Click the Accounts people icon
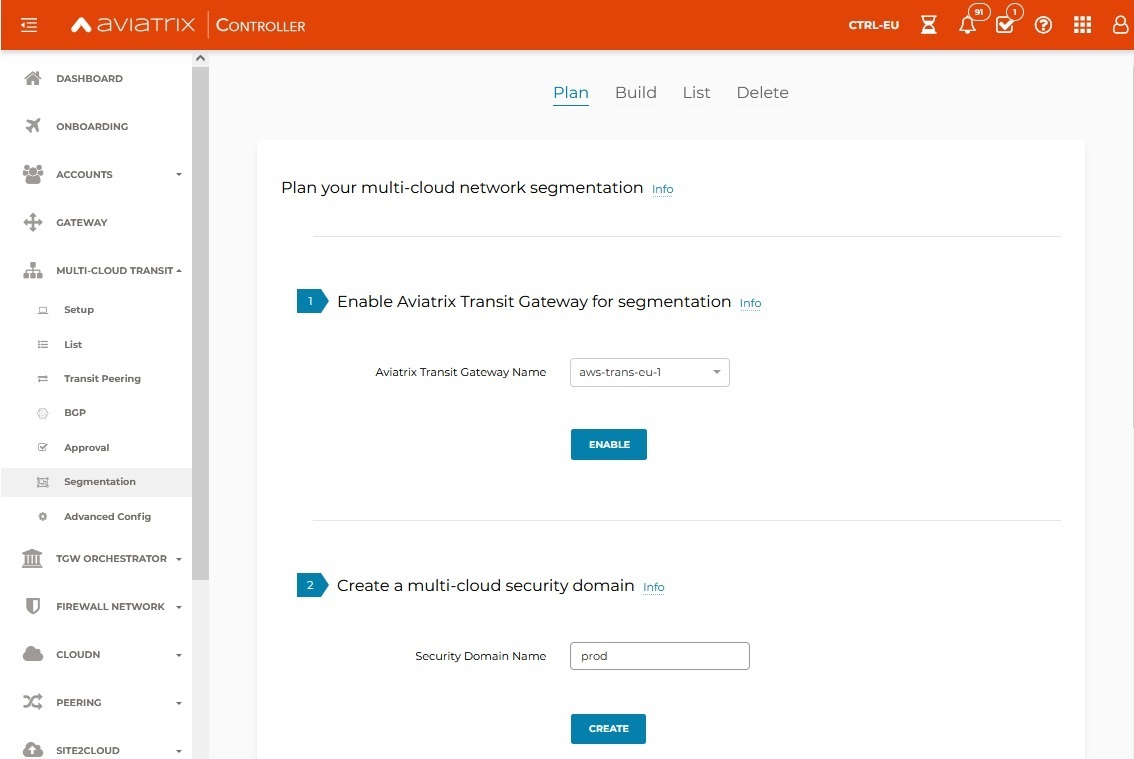Viewport: 1134px width, 759px height. click(33, 174)
